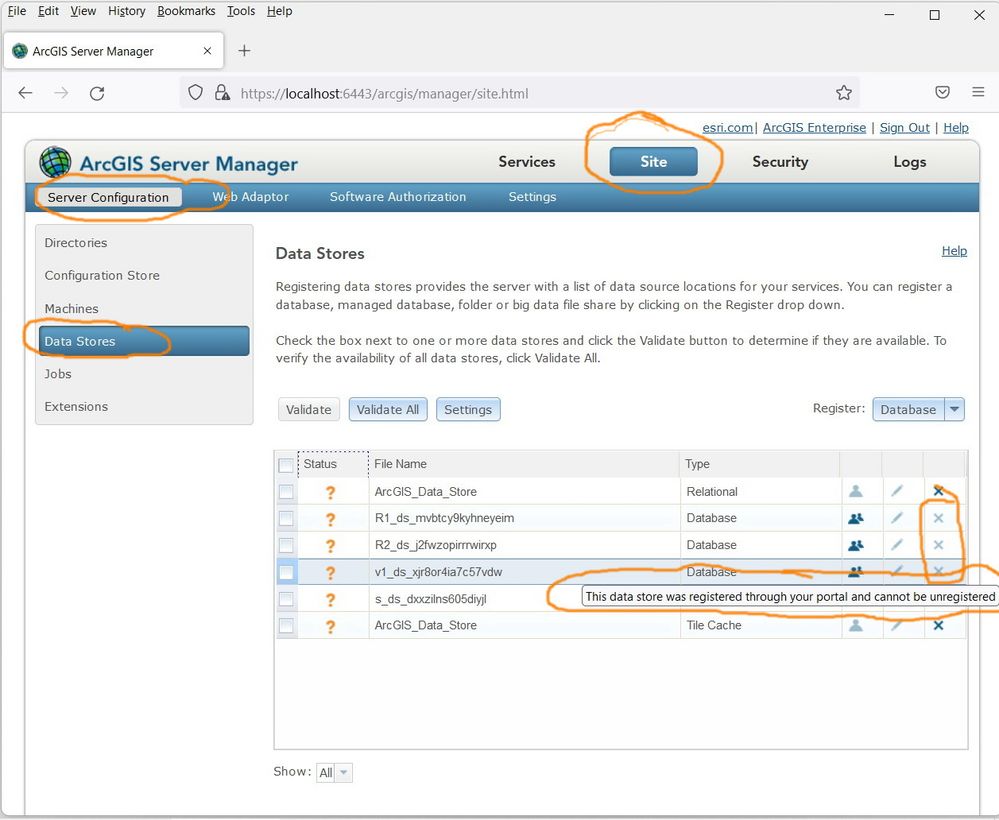Click status question mark for s_ds_dxxzilns605diyjl
This screenshot has height=820, width=999.
330,599
